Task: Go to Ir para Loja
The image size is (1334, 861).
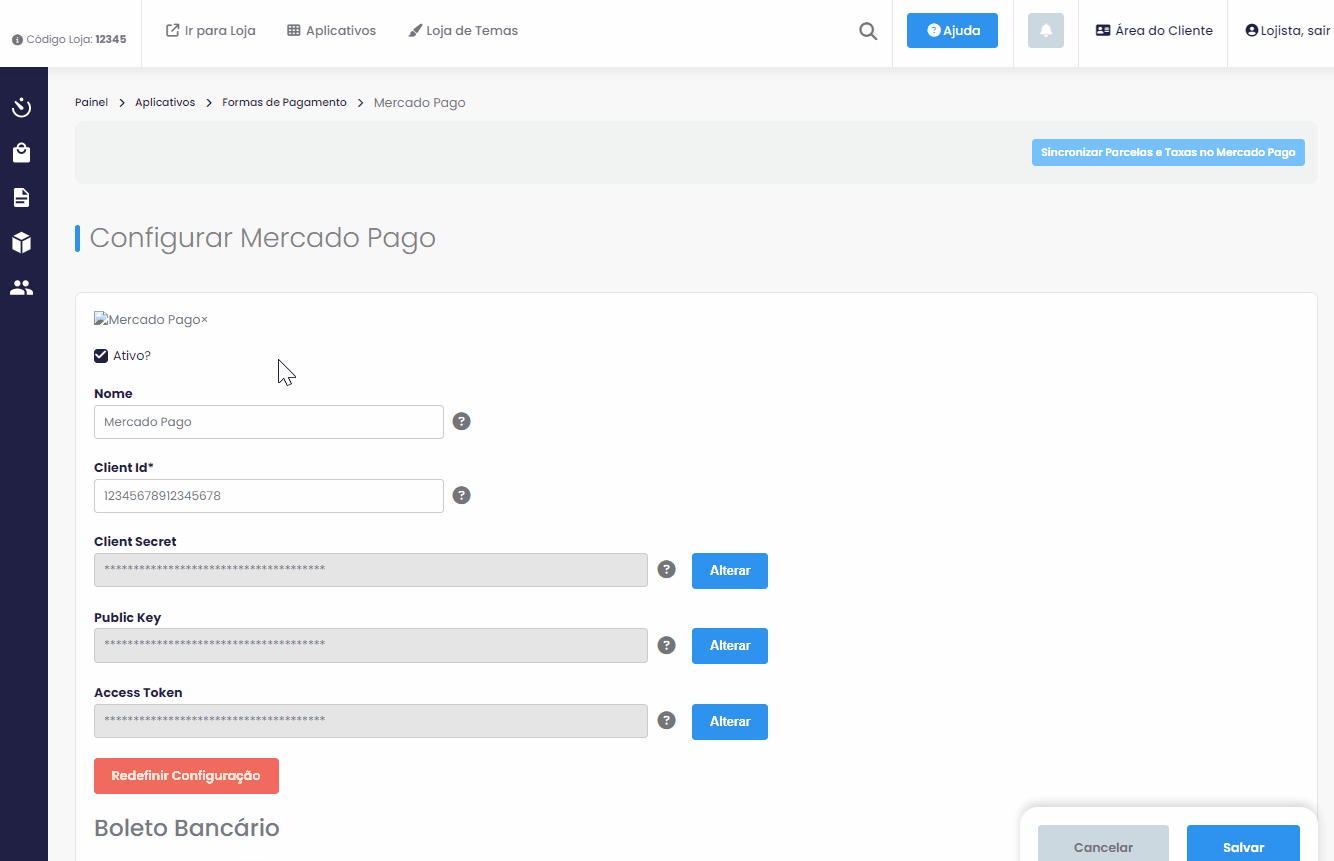Action: click(x=210, y=31)
